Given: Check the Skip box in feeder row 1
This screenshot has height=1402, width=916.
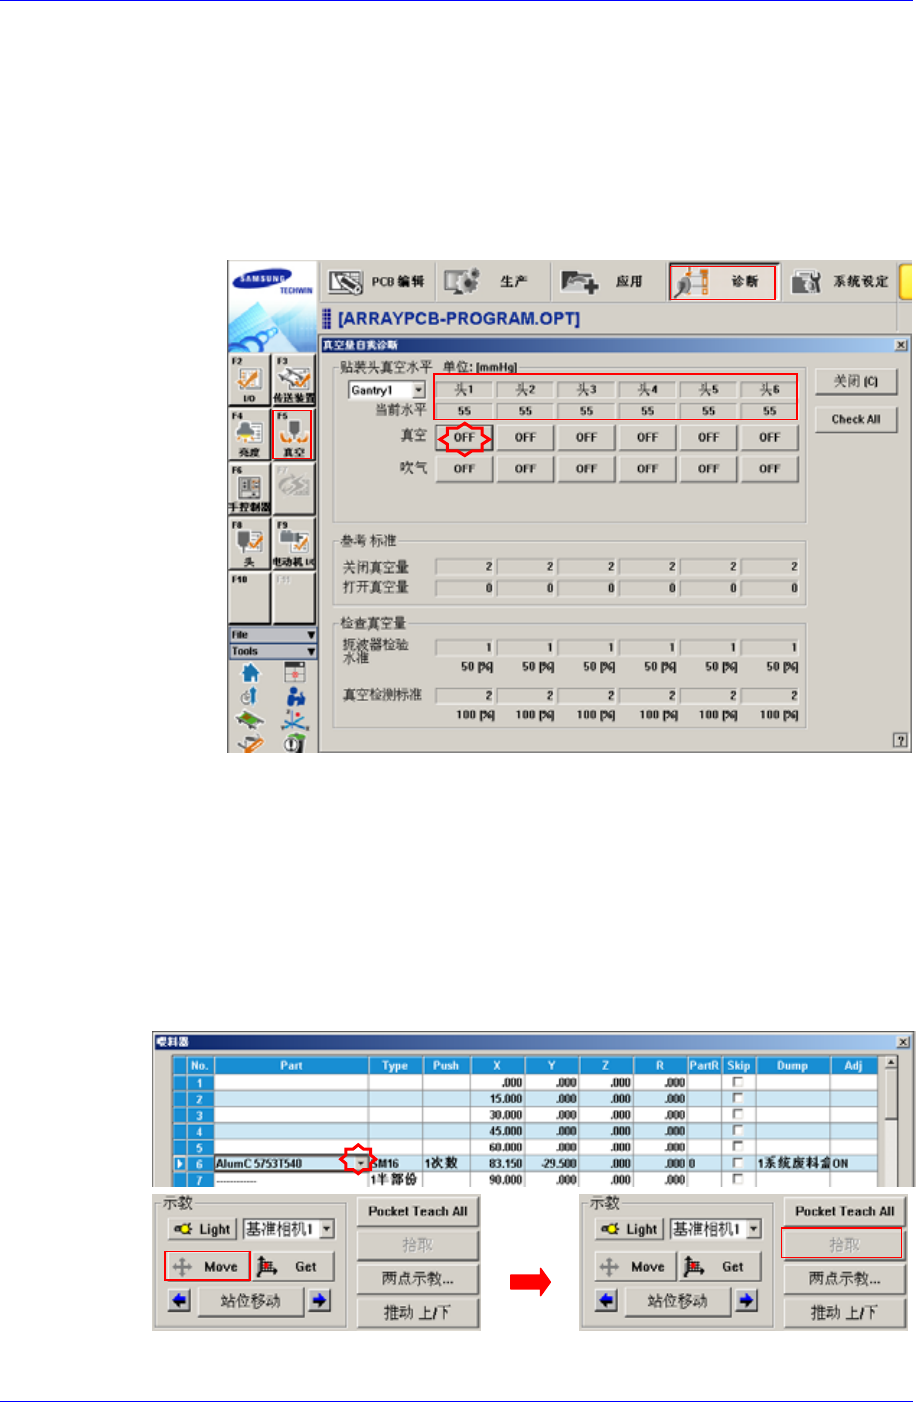Looking at the screenshot, I should pyautogui.click(x=738, y=1082).
